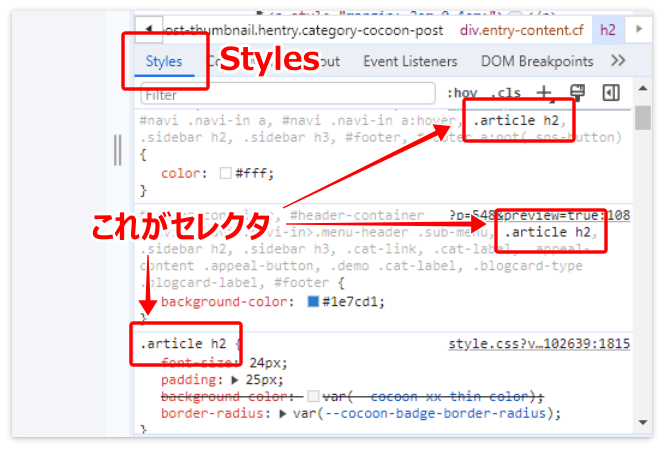Open the Event Listeners tab

[x=410, y=61]
